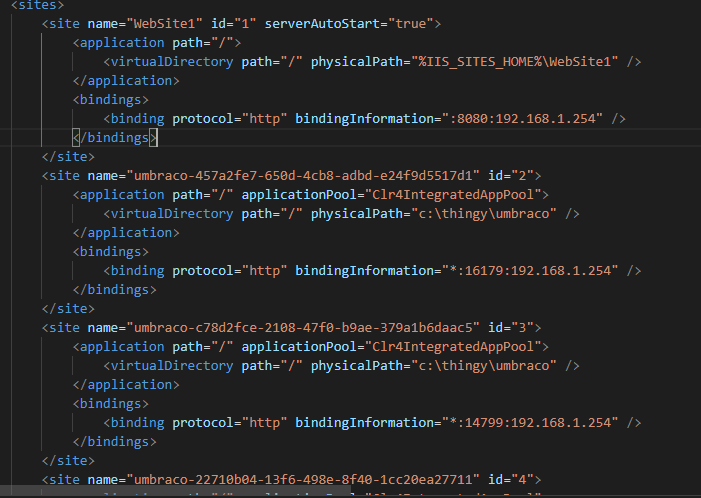Click the %IIS_SITES_HOME%\WebSite1 physical path value

518,62
